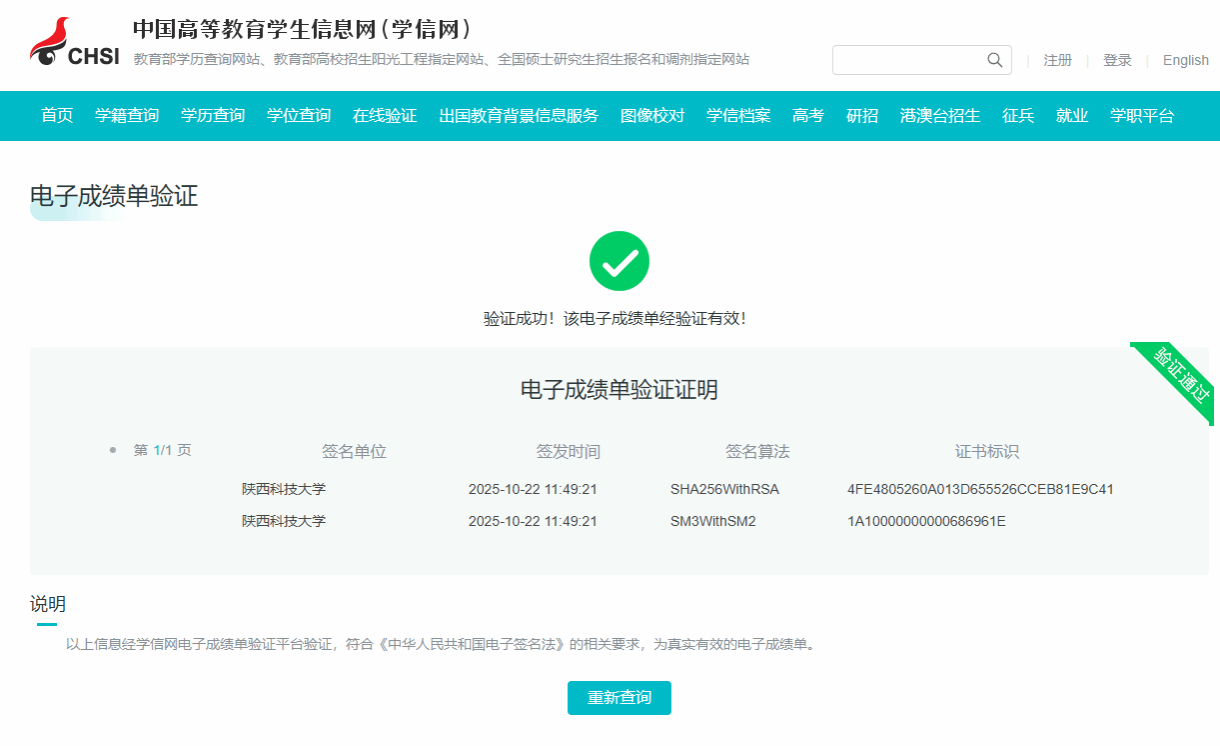Go to the 研招 navigation item
1220x746 pixels.
click(862, 116)
